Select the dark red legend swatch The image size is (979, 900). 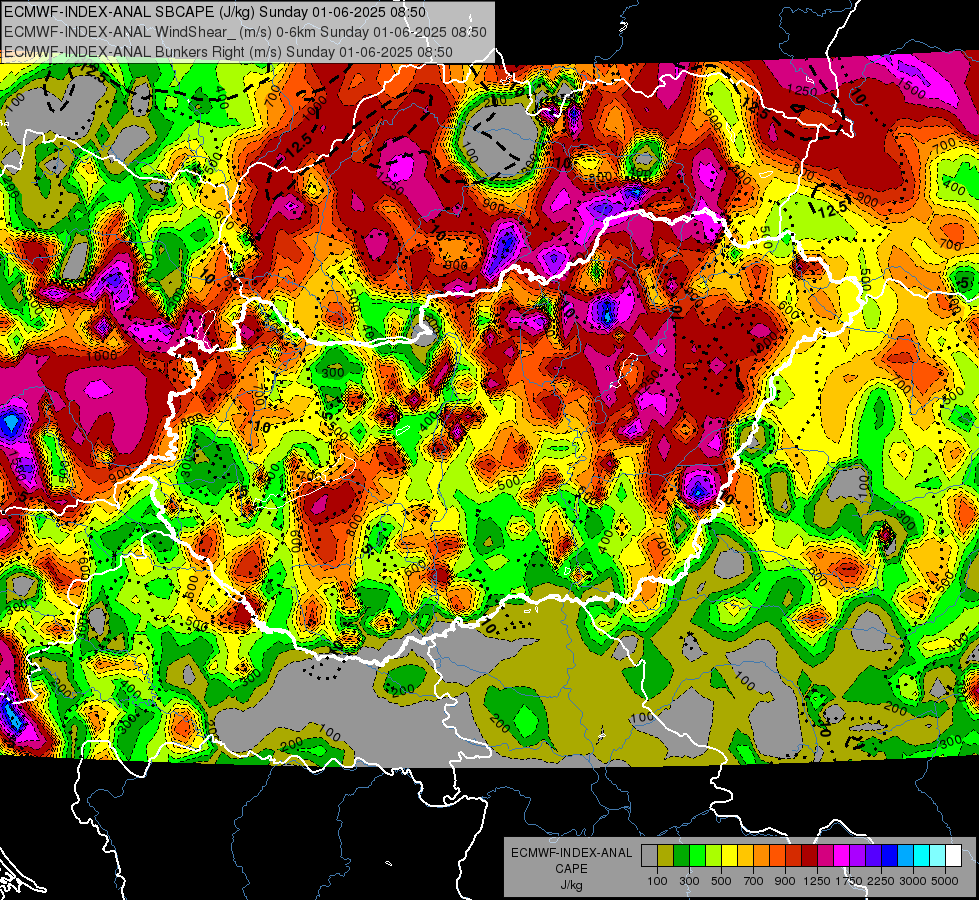810,856
